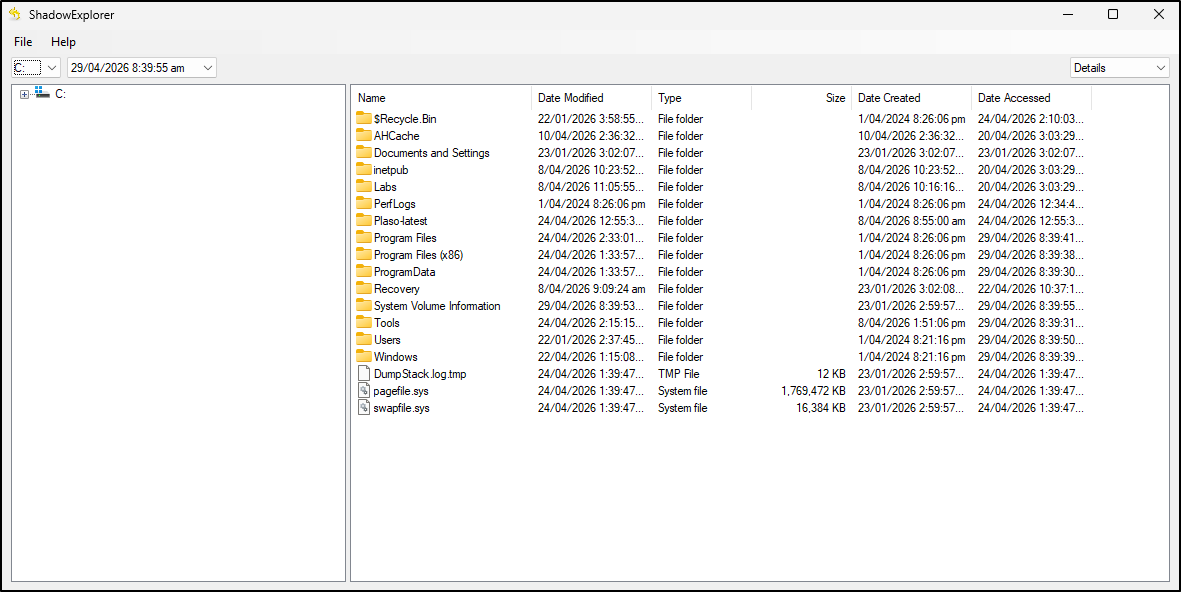This screenshot has height=592, width=1181.
Task: Click the AHCache folder icon
Action: [x=364, y=136]
